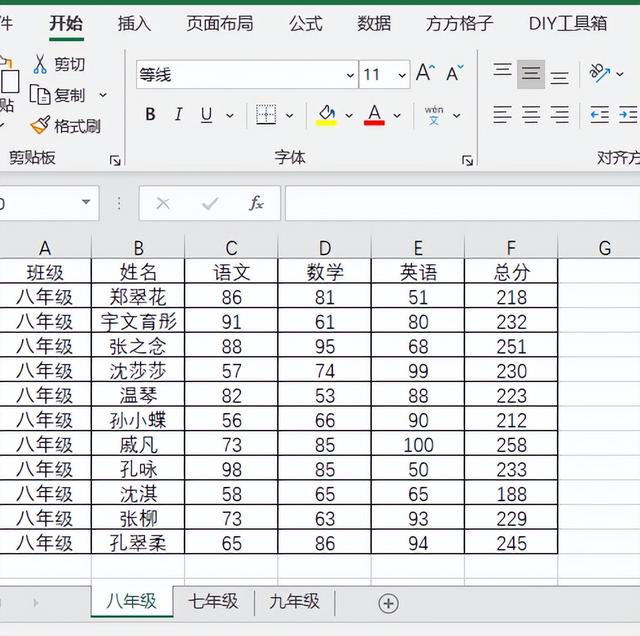Align text right
This screenshot has width=640, height=636.
(559, 115)
